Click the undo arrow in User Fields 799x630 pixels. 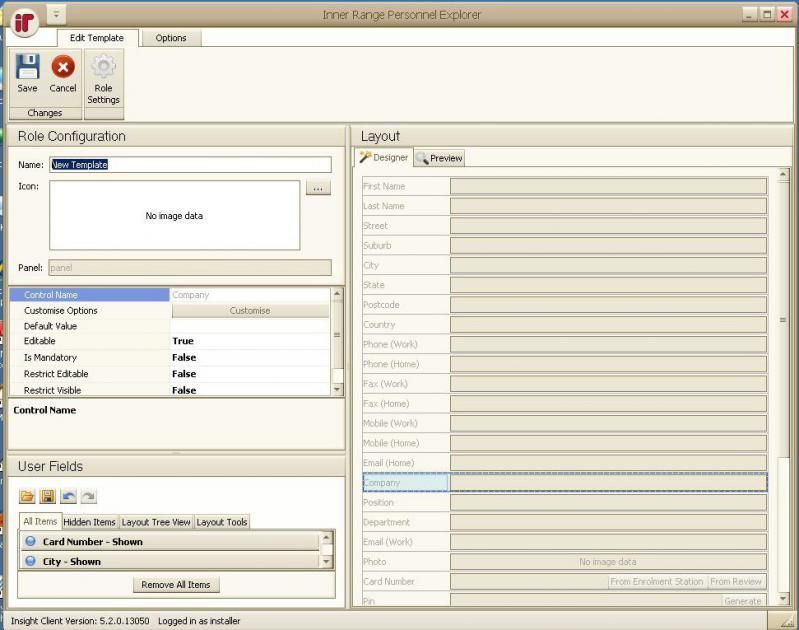pos(68,497)
